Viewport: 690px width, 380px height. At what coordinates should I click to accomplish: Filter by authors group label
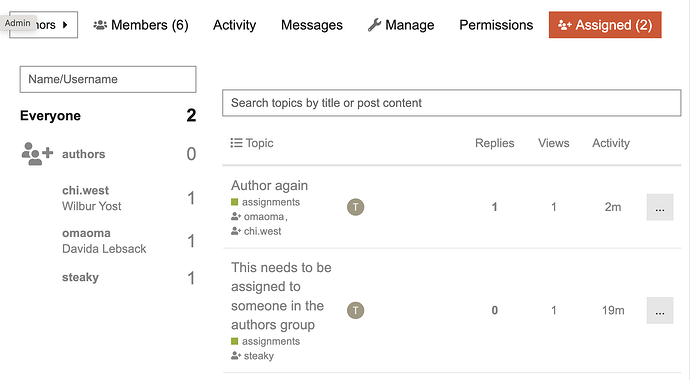click(84, 154)
